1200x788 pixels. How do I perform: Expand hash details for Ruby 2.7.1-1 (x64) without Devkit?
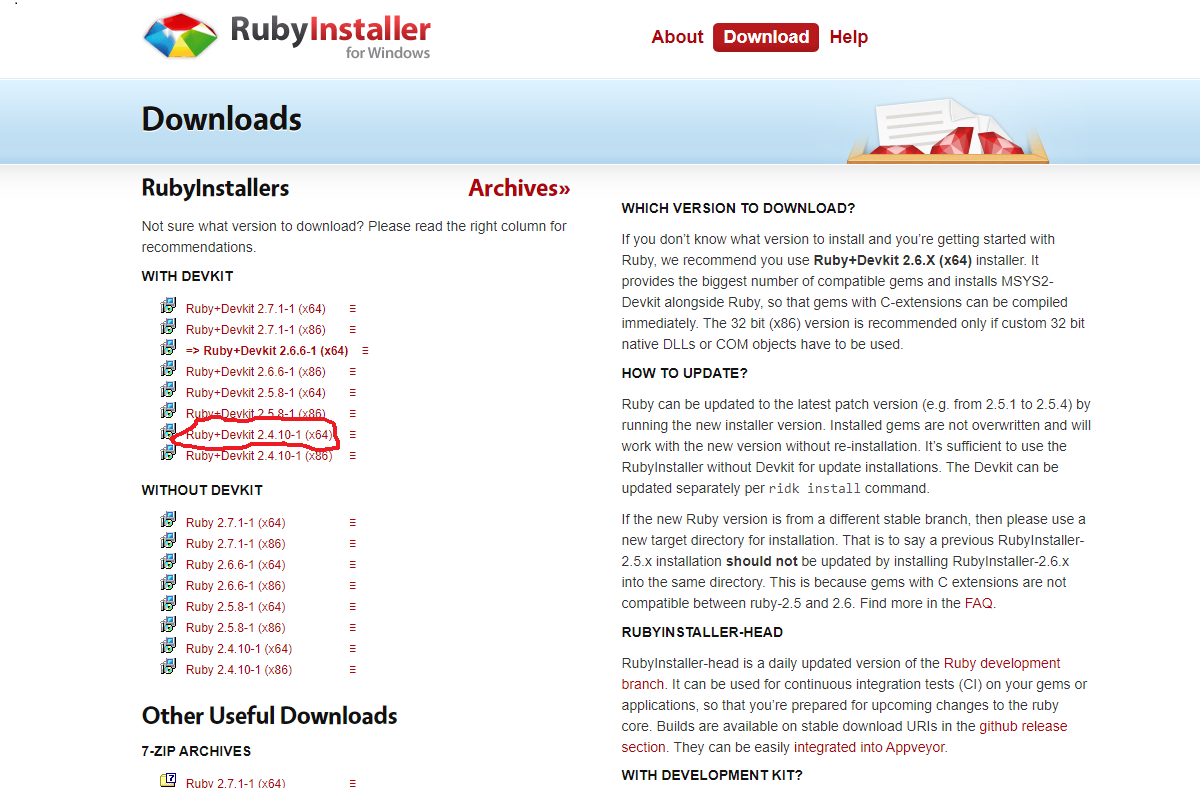352,523
